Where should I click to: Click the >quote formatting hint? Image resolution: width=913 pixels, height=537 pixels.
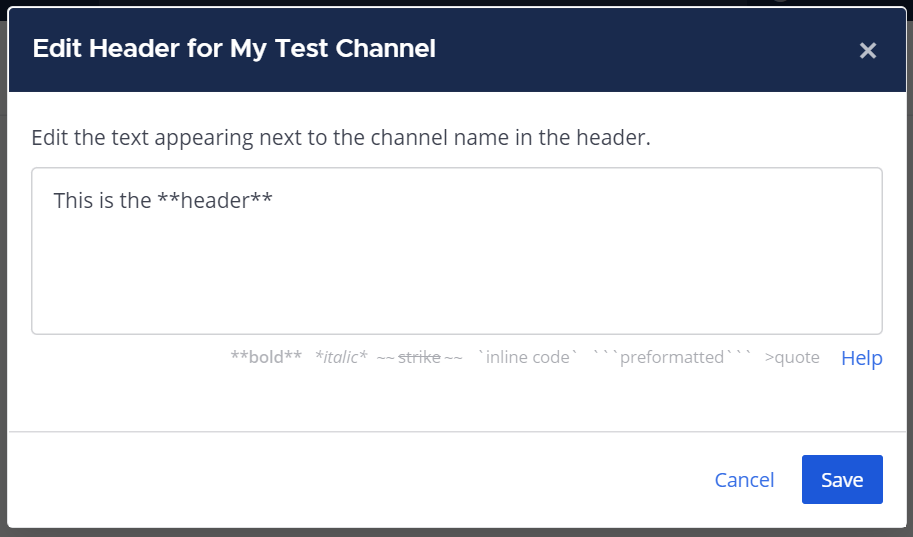792,357
